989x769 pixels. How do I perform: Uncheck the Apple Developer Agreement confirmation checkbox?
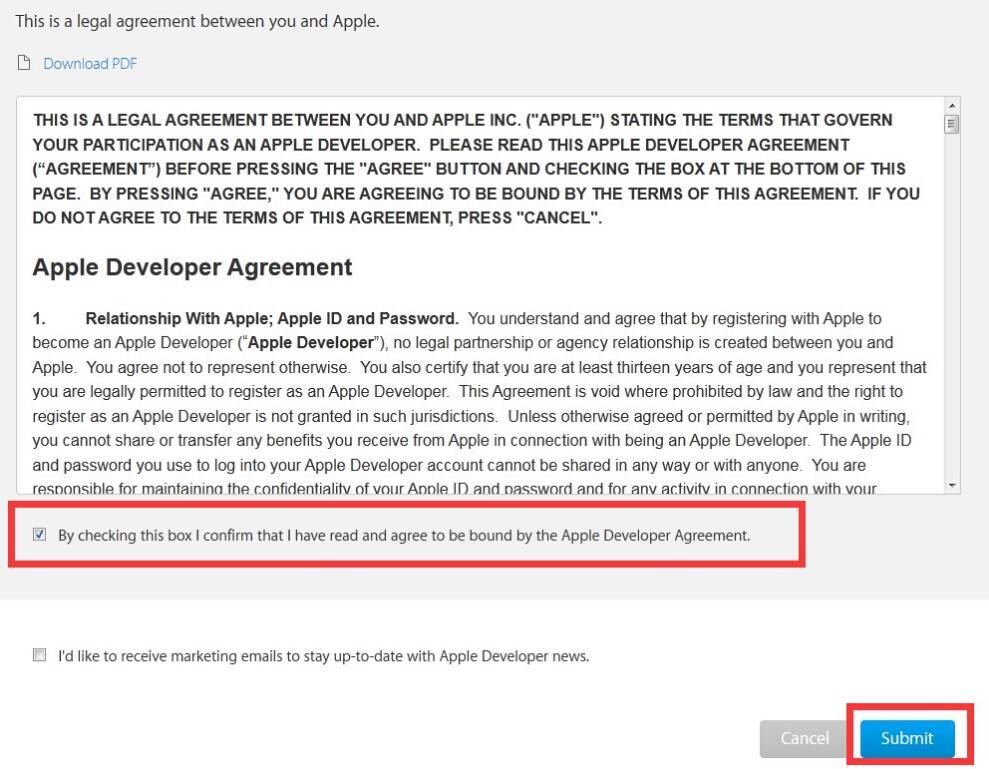click(x=39, y=535)
